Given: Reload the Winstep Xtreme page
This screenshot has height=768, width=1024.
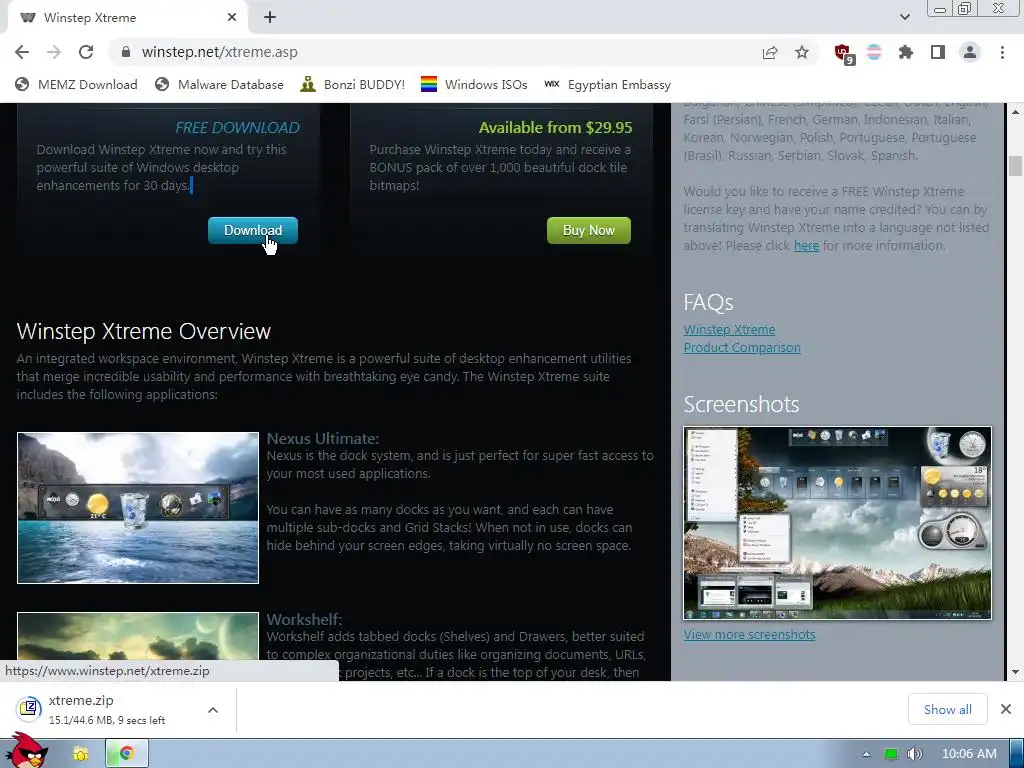Looking at the screenshot, I should 86,52.
